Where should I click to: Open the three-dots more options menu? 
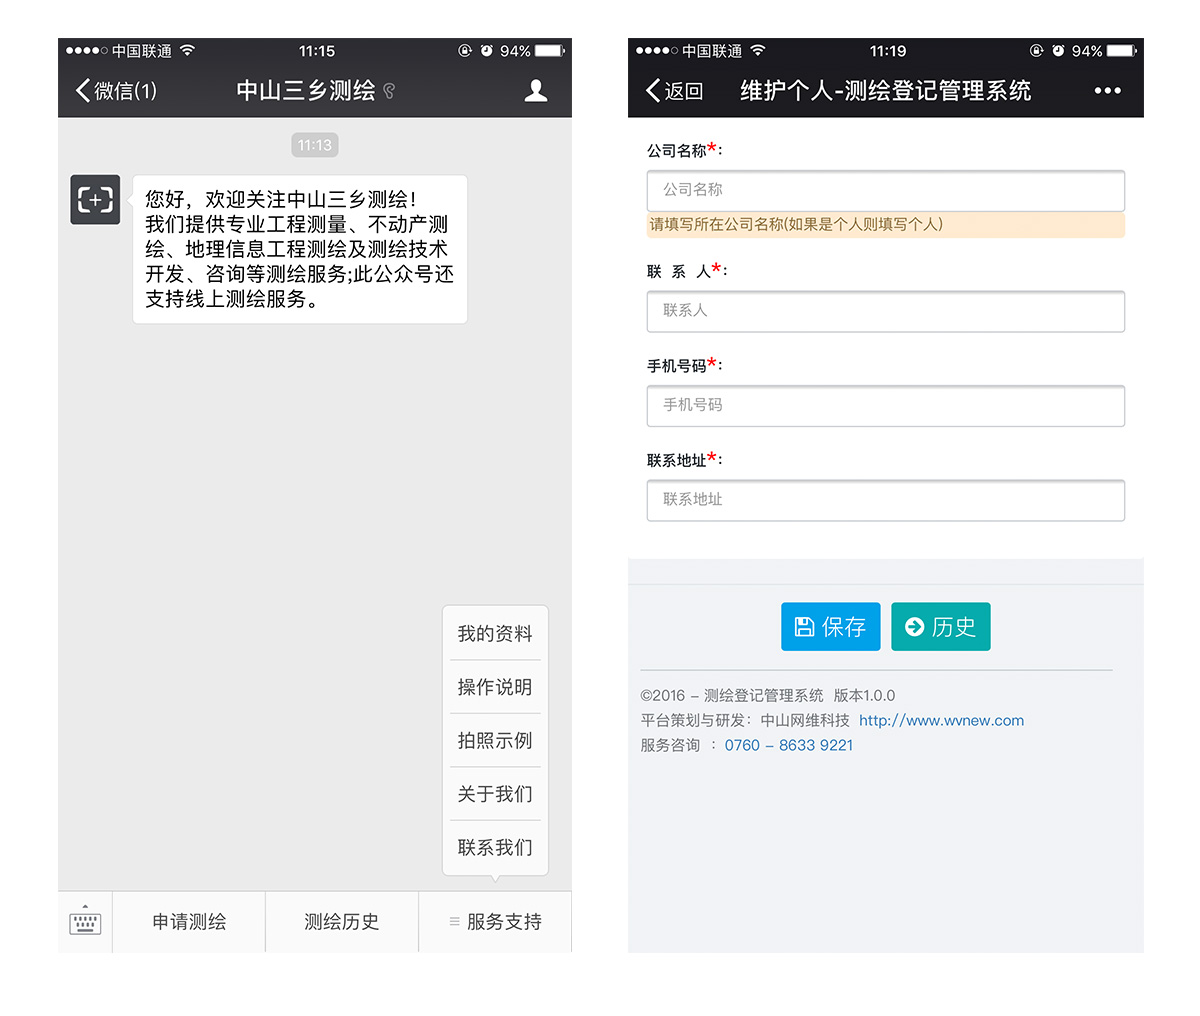1107,91
